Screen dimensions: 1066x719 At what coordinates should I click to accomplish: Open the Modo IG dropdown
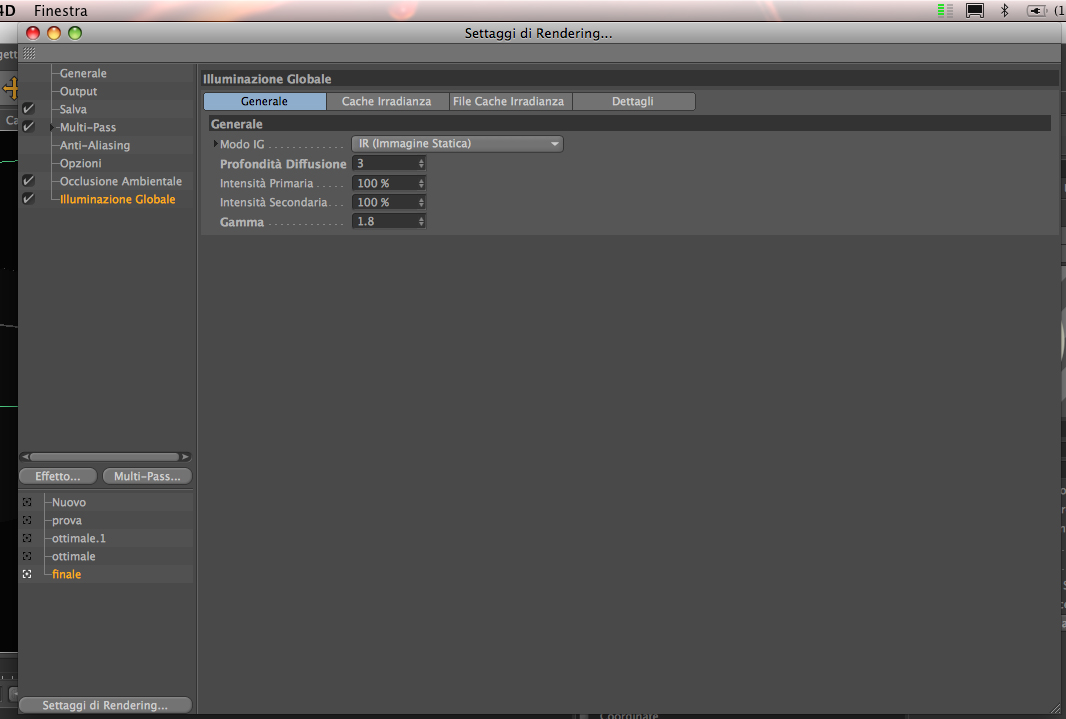pyautogui.click(x=457, y=143)
